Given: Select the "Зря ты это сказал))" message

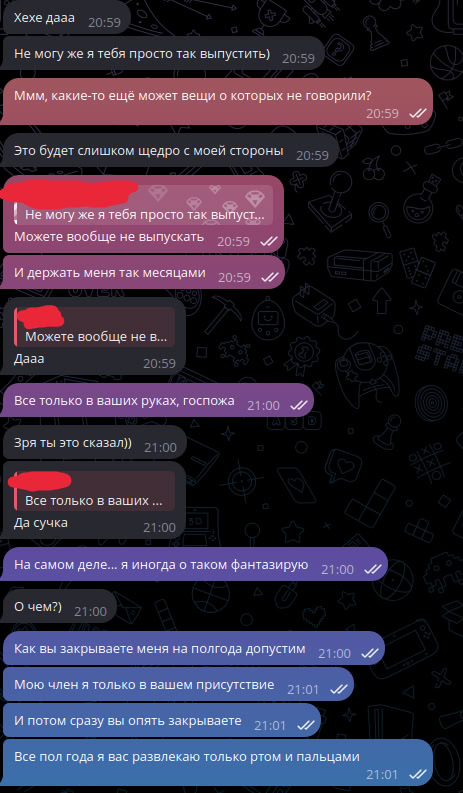Looking at the screenshot, I should [x=94, y=443].
